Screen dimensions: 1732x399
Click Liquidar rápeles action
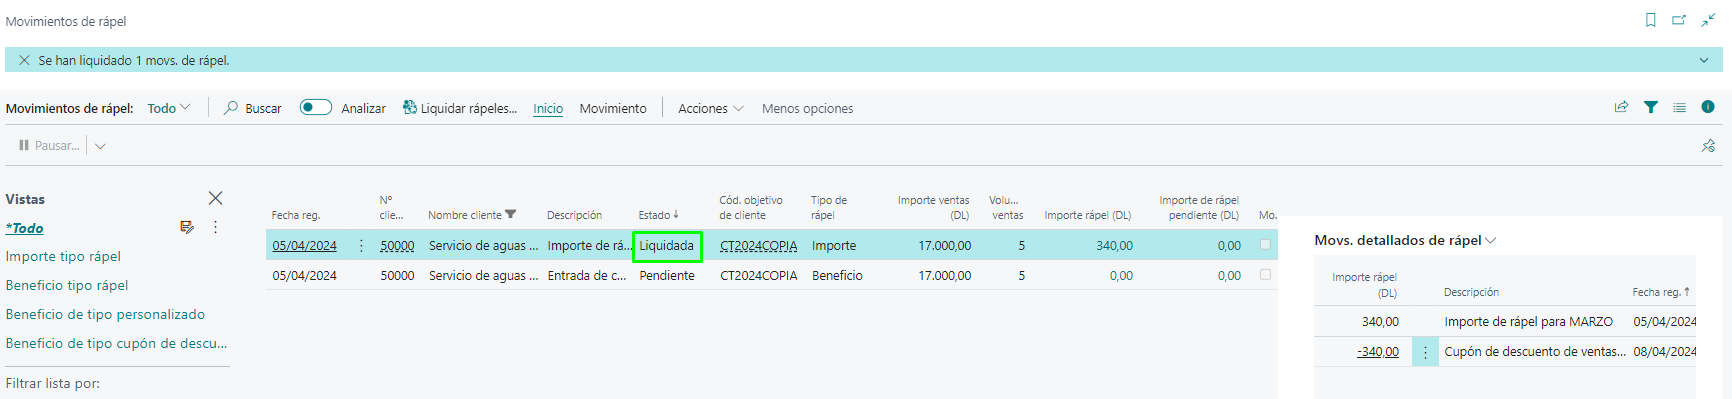(460, 108)
